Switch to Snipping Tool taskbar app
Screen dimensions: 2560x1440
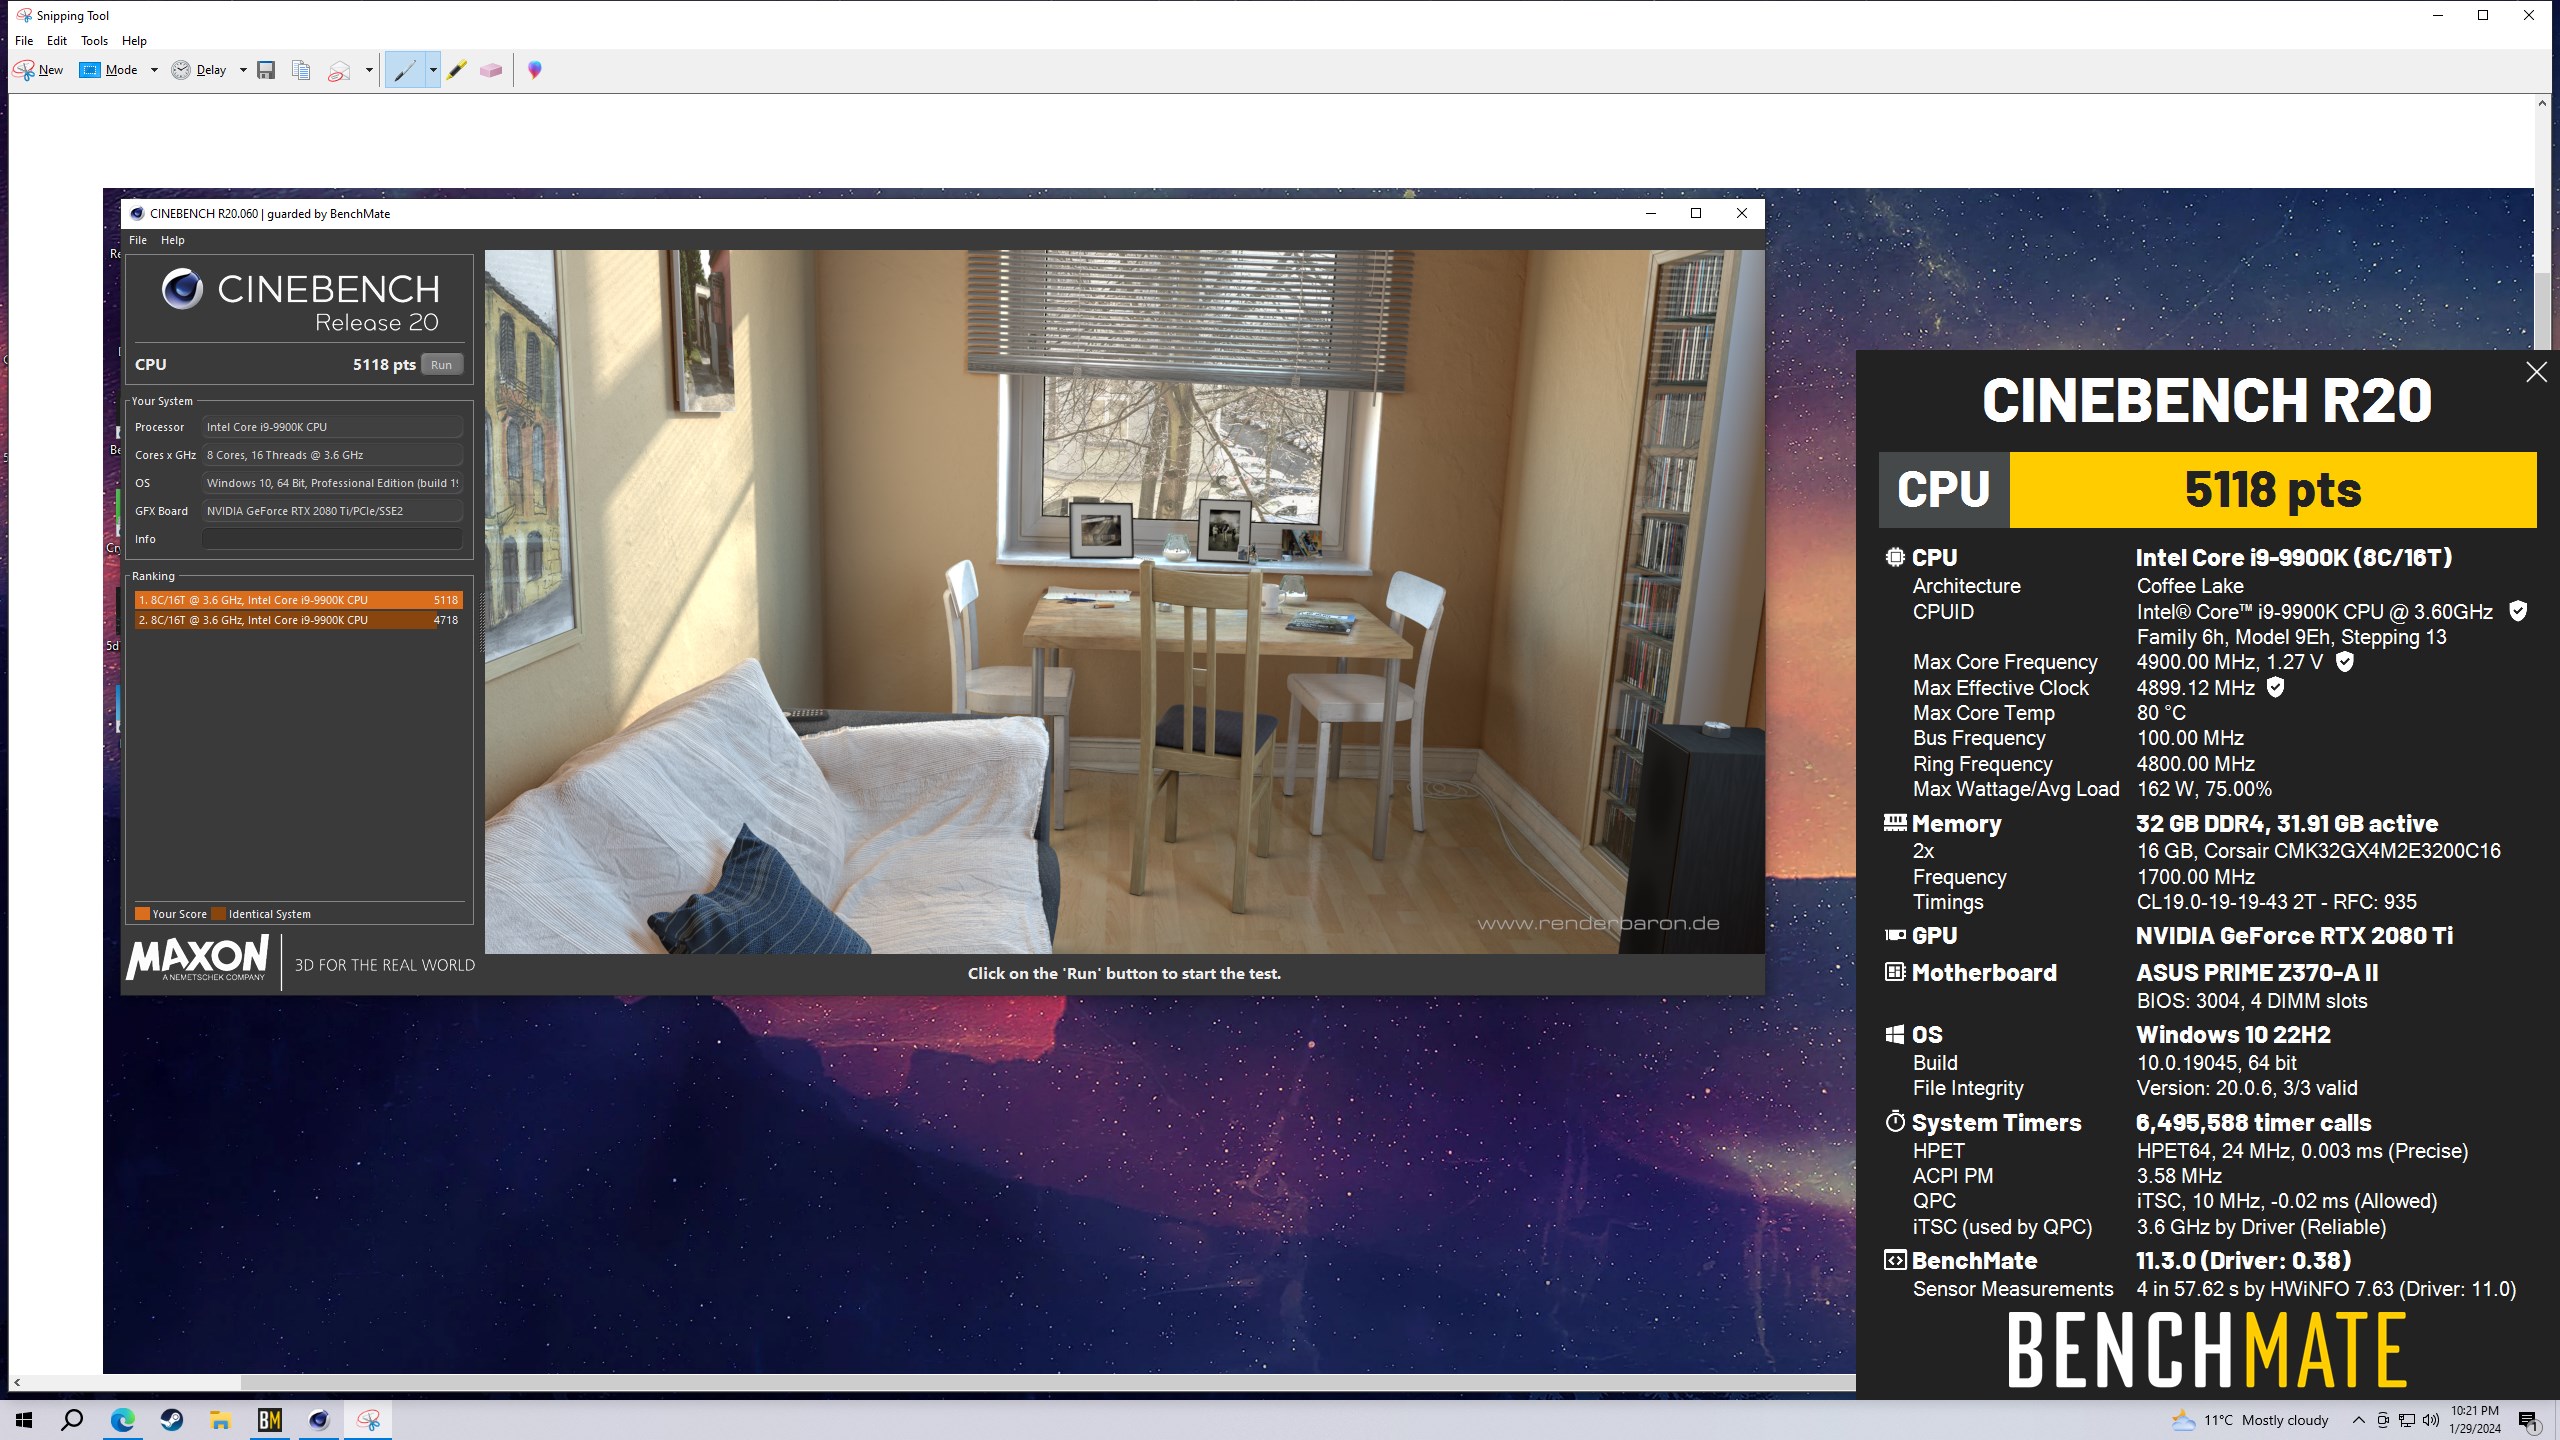coord(368,1420)
